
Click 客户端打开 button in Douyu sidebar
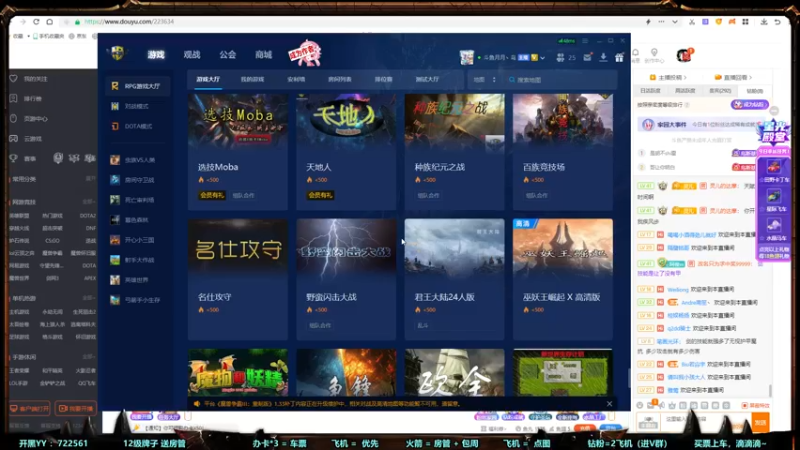(30, 408)
